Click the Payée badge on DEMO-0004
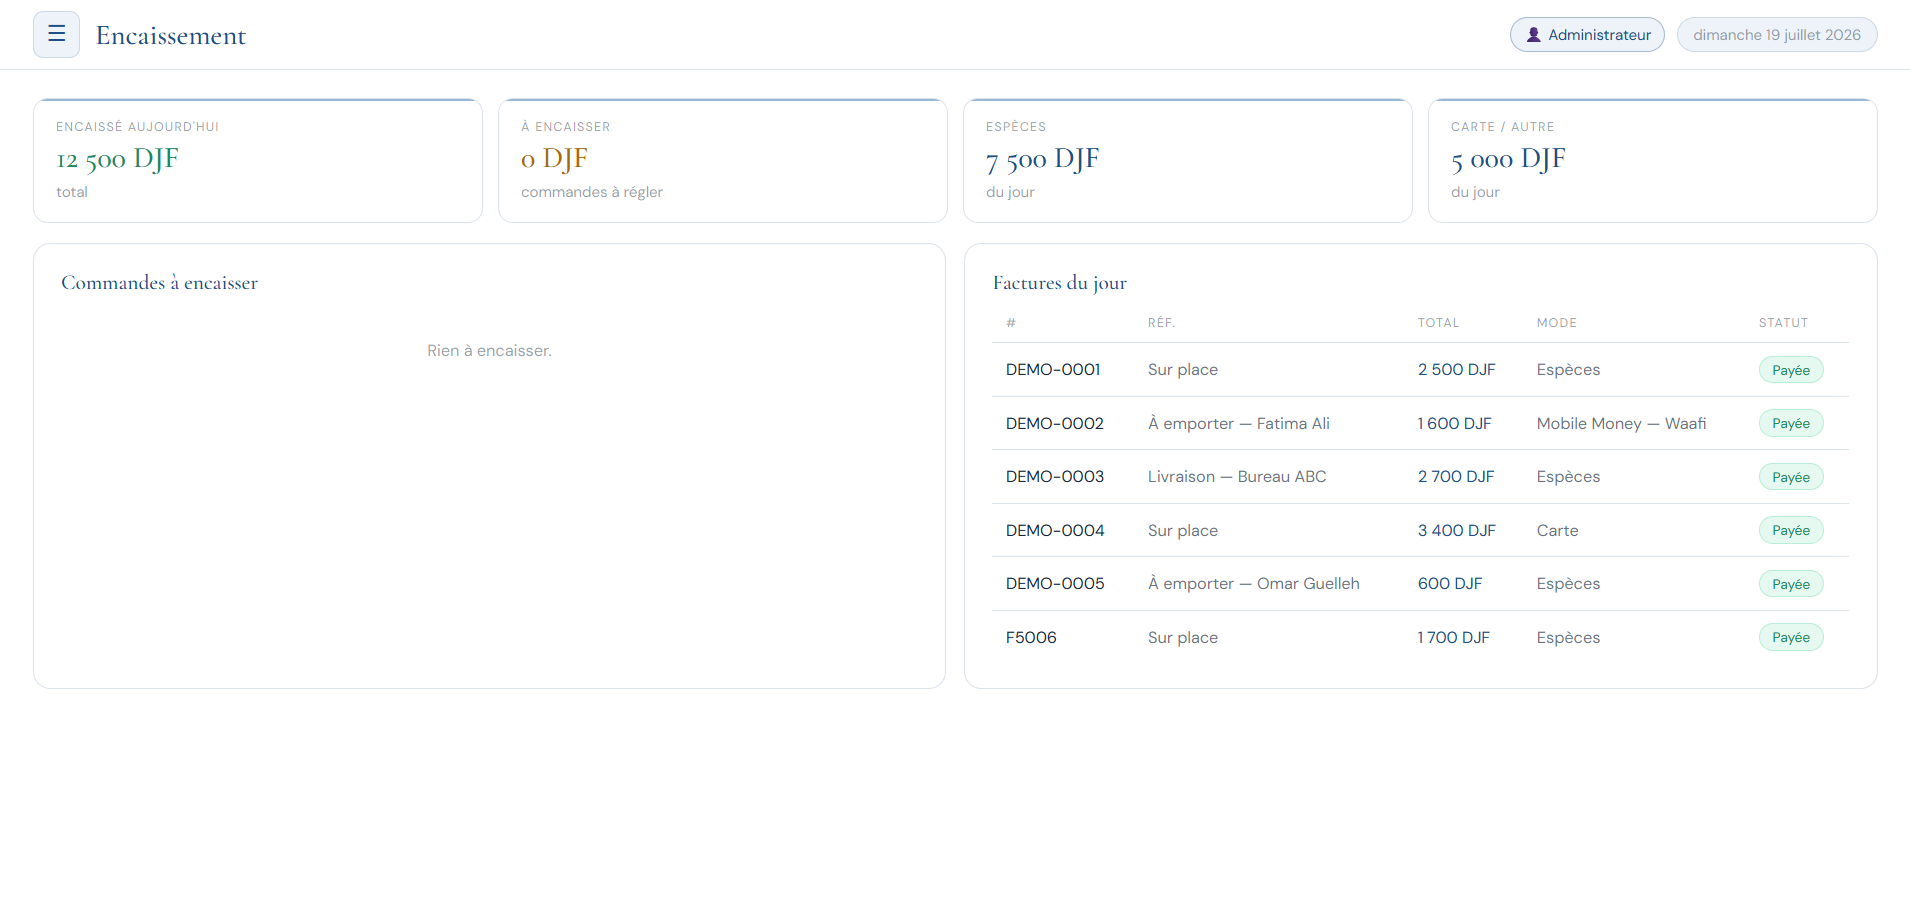 click(x=1791, y=531)
